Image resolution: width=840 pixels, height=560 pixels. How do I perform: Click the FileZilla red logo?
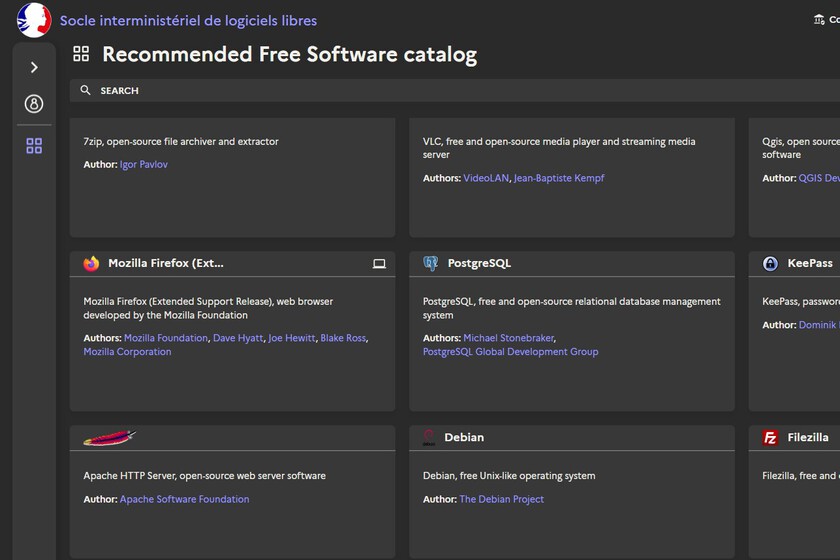tap(770, 438)
